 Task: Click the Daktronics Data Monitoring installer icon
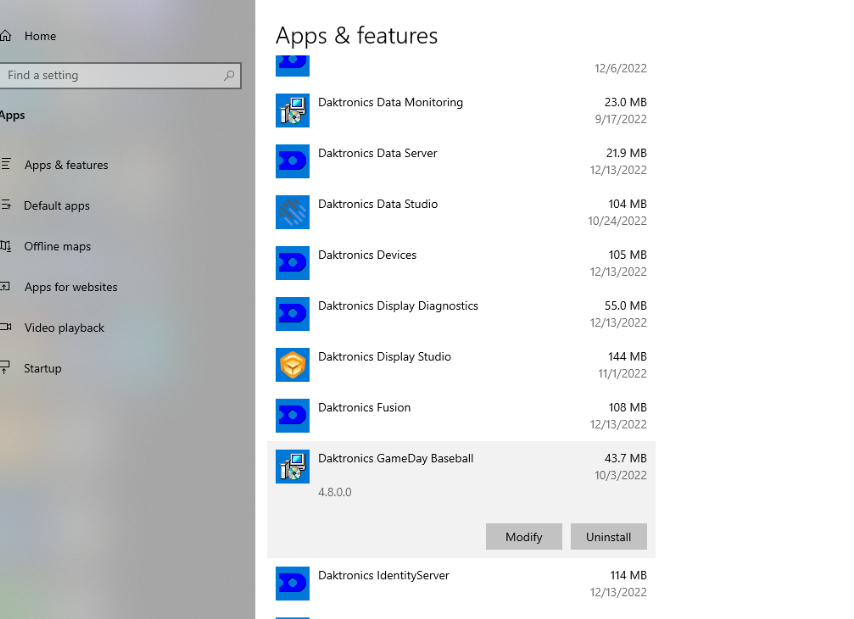[292, 111]
